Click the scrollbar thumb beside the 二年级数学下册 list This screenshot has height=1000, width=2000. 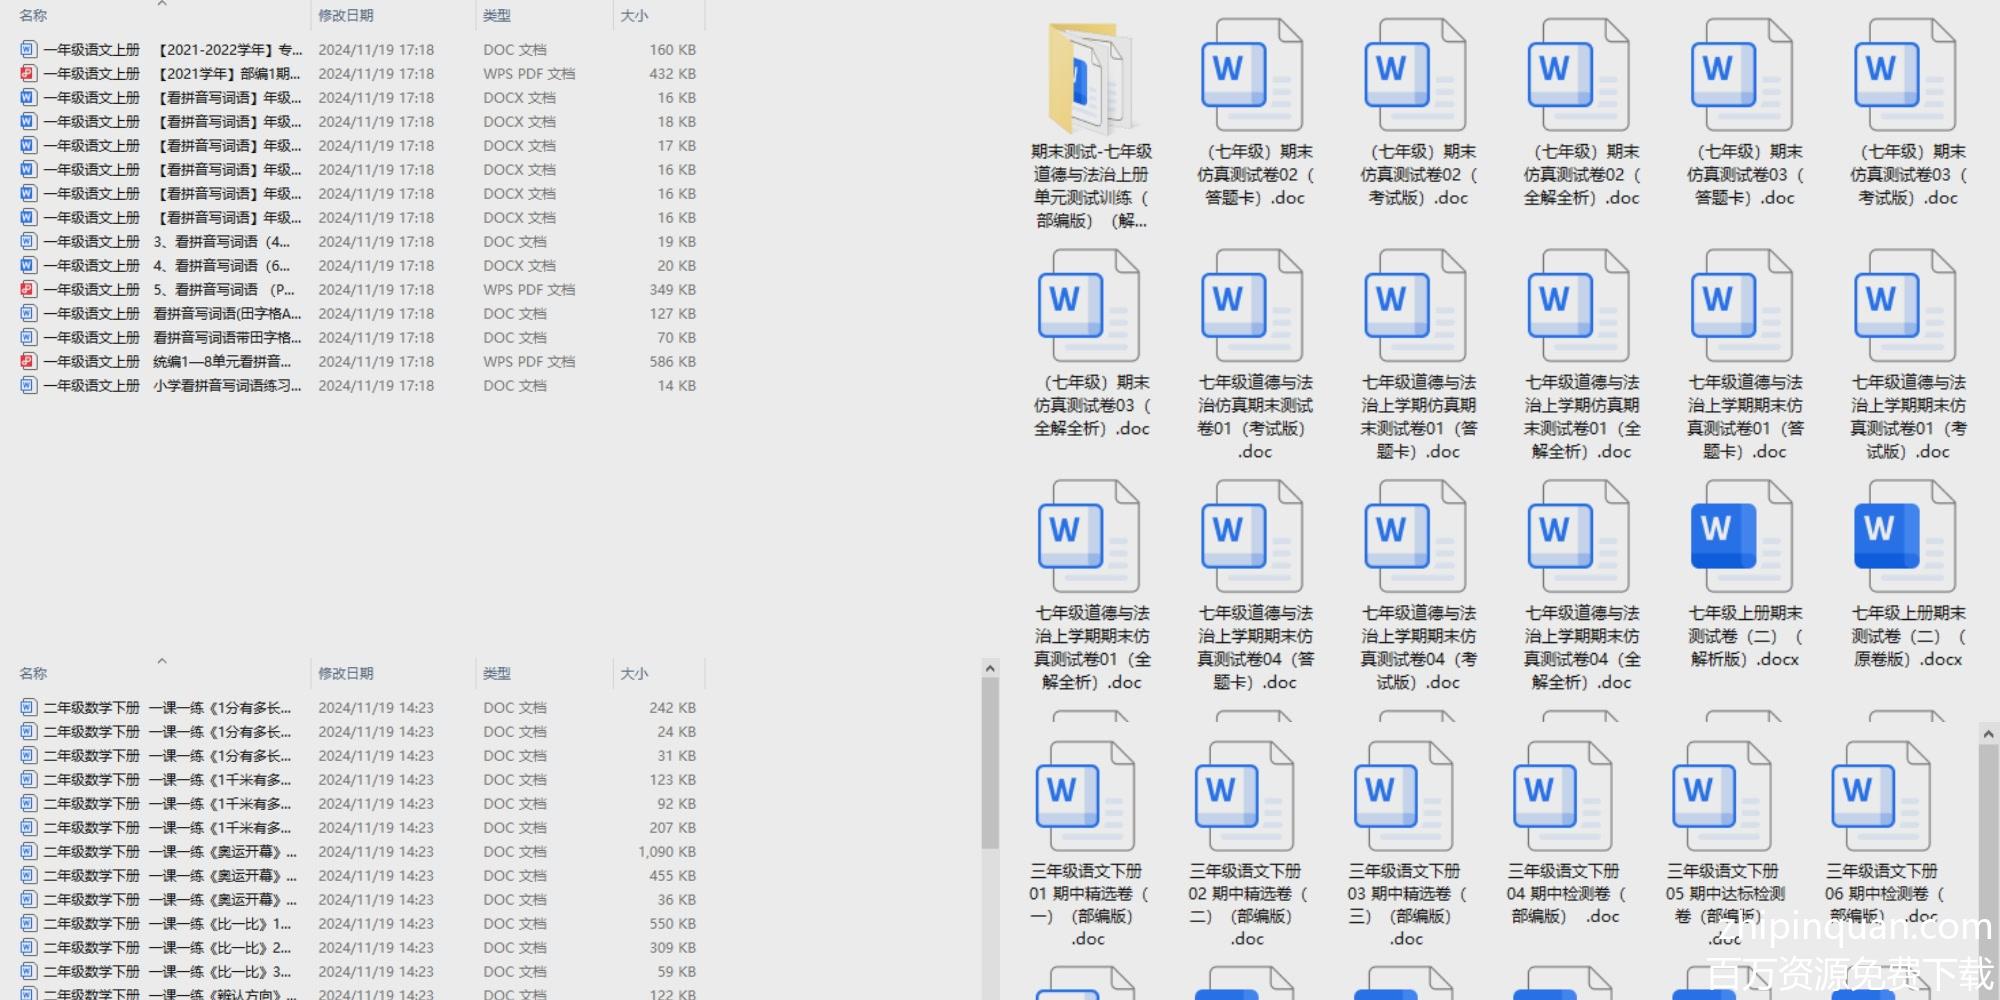pos(990,760)
